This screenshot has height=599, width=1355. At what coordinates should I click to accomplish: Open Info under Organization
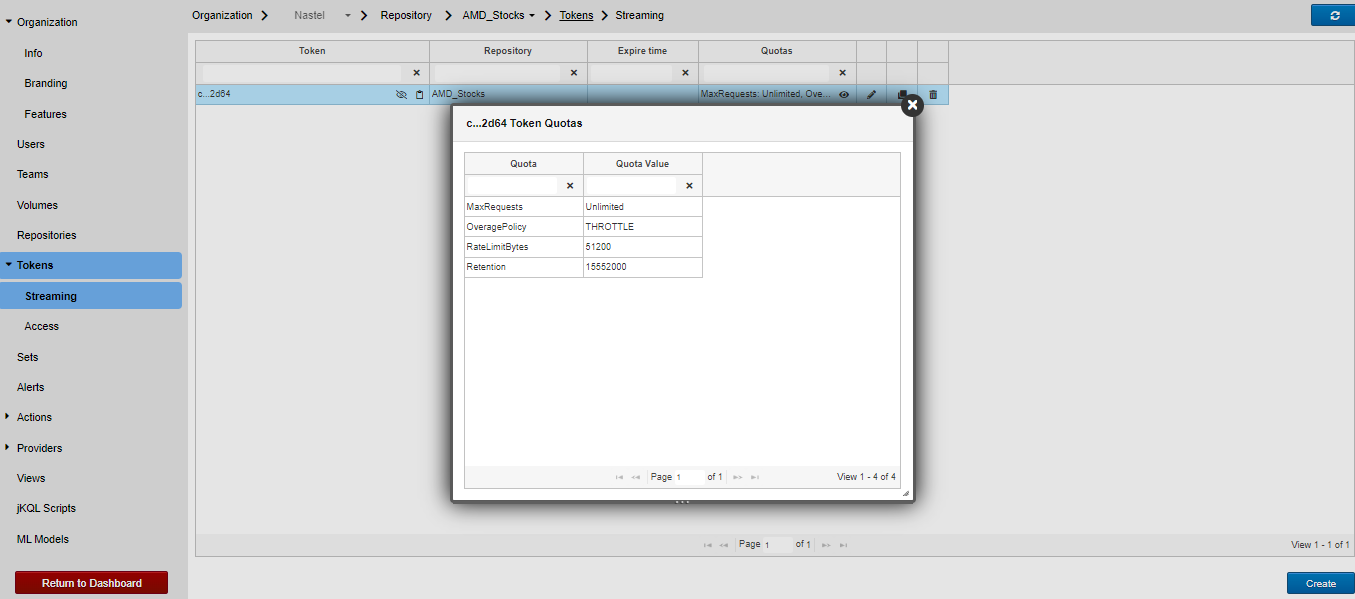click(34, 53)
